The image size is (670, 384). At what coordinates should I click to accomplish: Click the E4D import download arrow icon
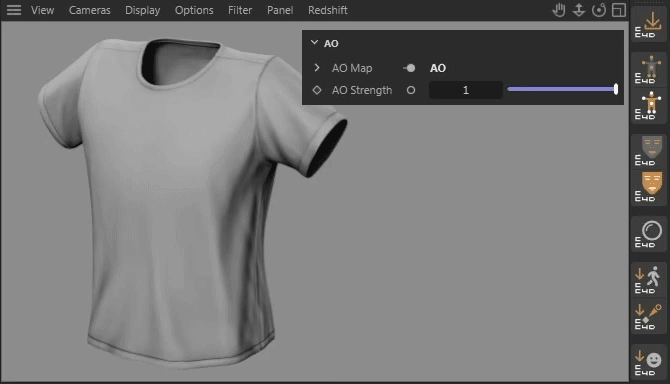[649, 25]
